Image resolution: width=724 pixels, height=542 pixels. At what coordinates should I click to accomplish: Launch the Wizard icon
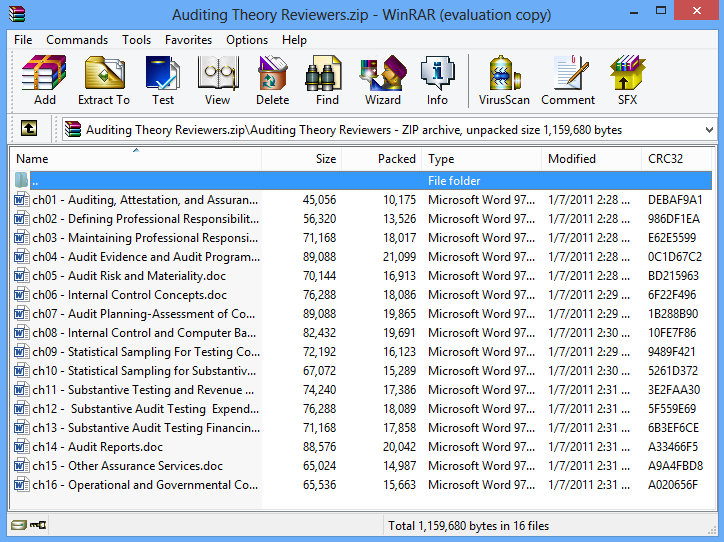tap(383, 72)
